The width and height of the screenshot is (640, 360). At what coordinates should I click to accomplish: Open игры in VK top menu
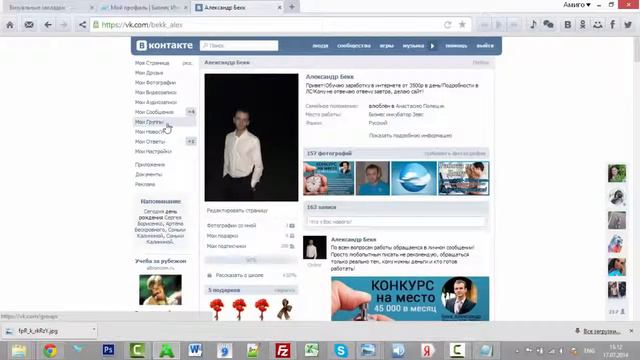click(x=387, y=46)
